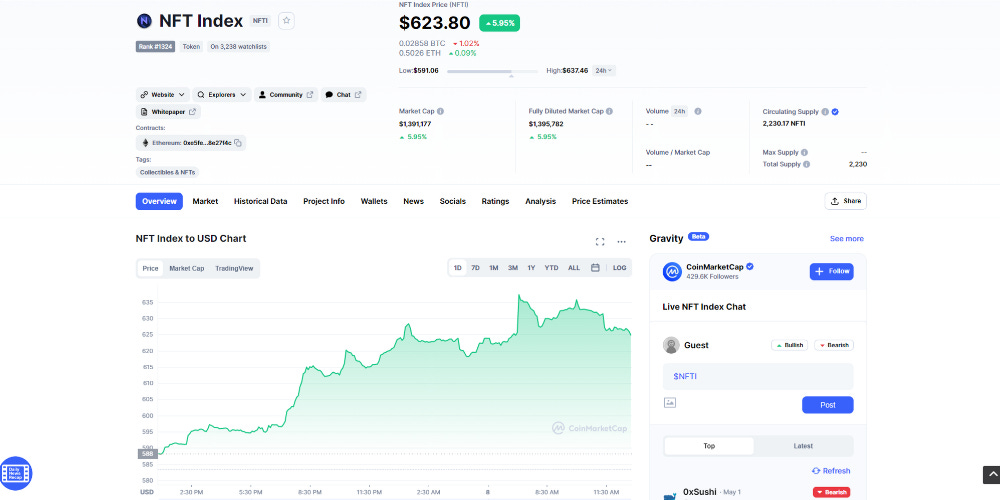
Task: Expand chart to fullscreen
Action: (x=599, y=242)
